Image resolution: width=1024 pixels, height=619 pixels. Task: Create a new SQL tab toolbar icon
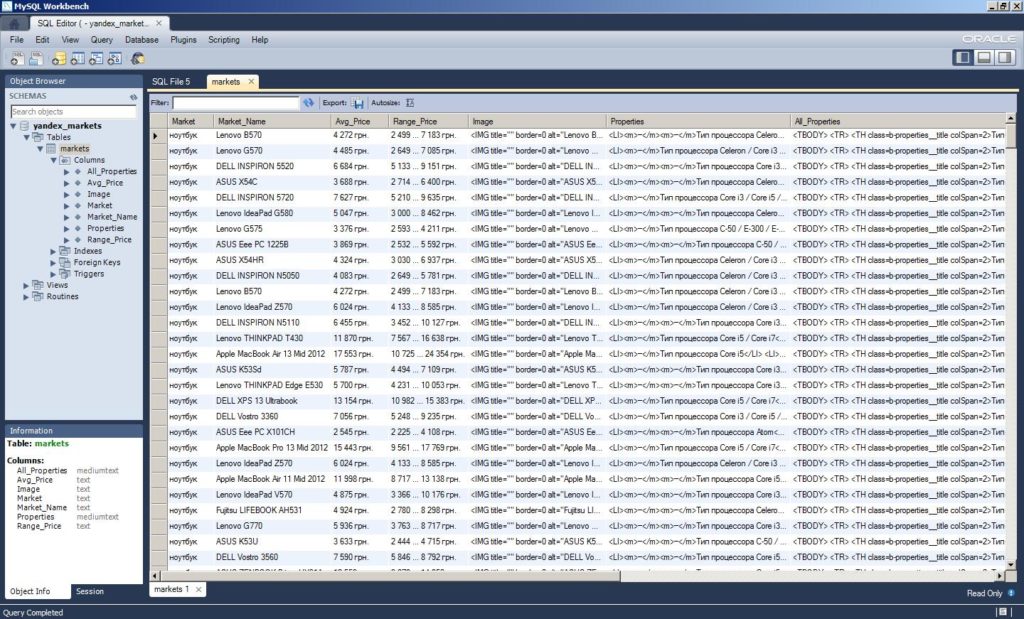[17, 59]
